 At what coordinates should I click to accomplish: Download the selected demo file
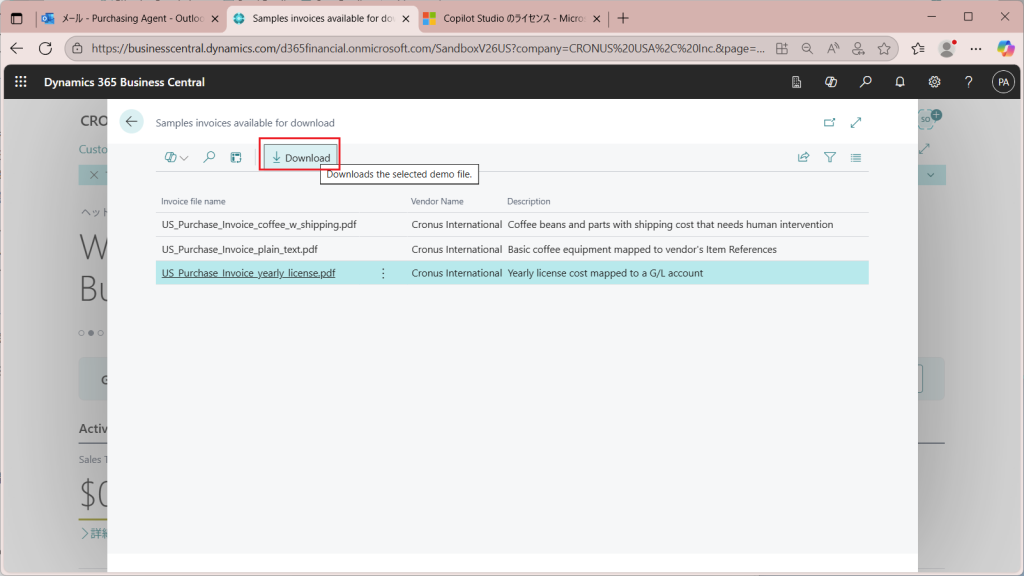[x=300, y=157]
